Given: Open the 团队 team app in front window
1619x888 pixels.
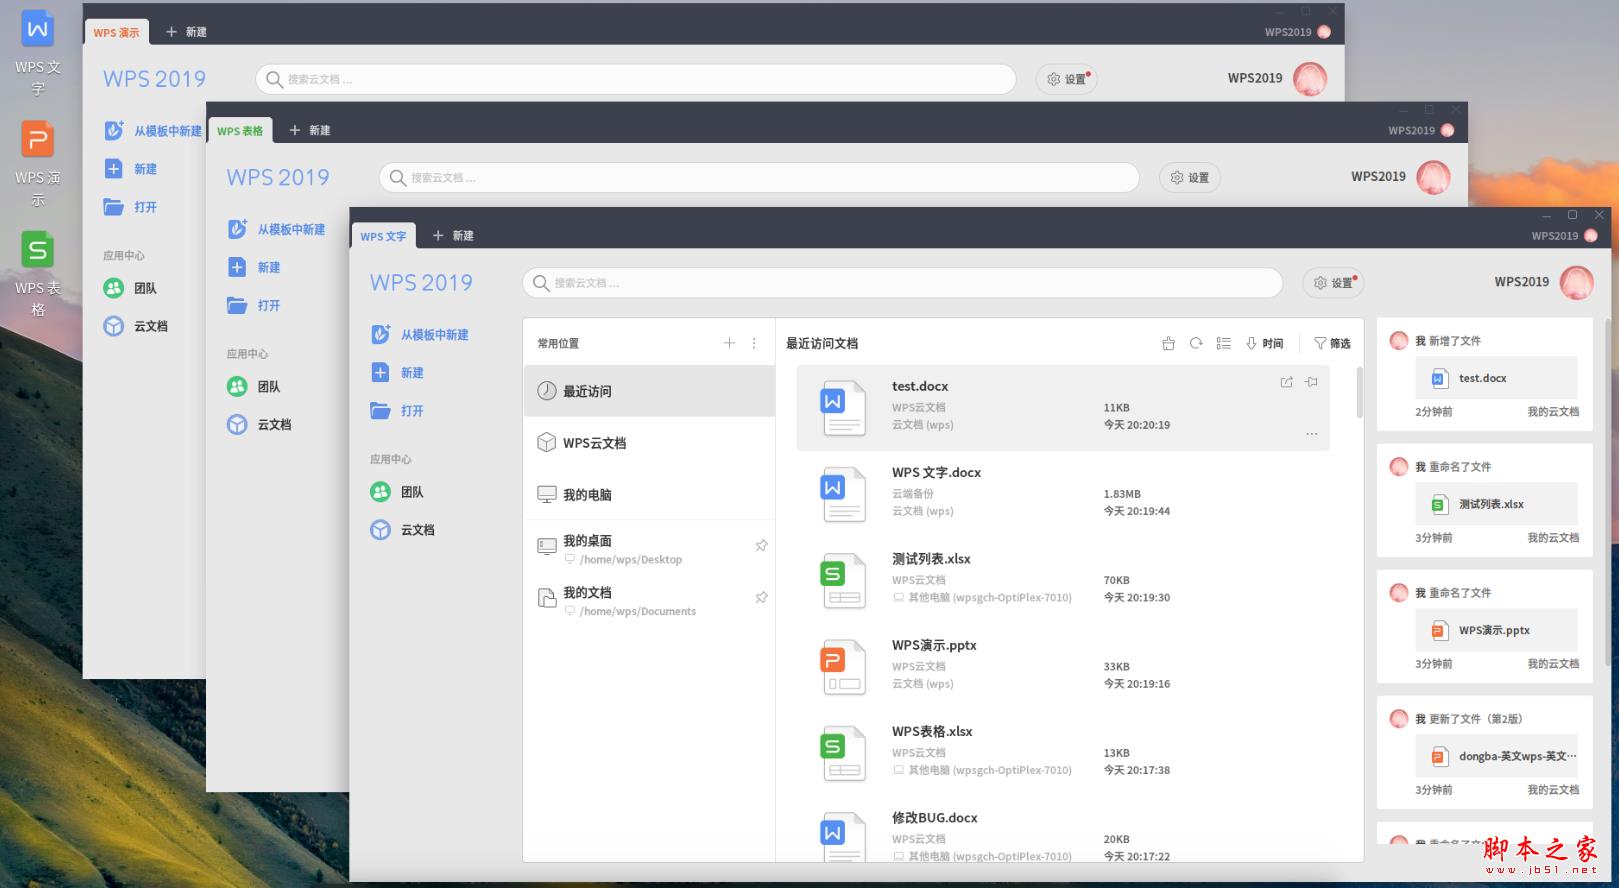Looking at the screenshot, I should click(x=397, y=492).
